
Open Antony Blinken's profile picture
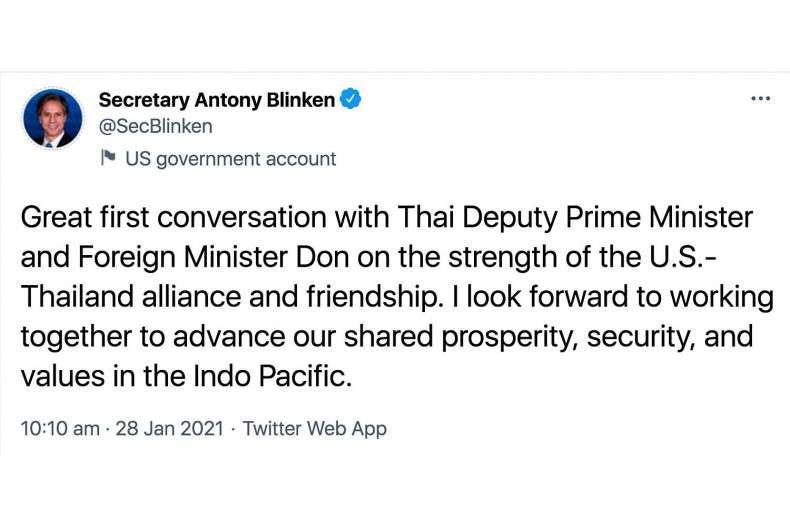(x=53, y=120)
